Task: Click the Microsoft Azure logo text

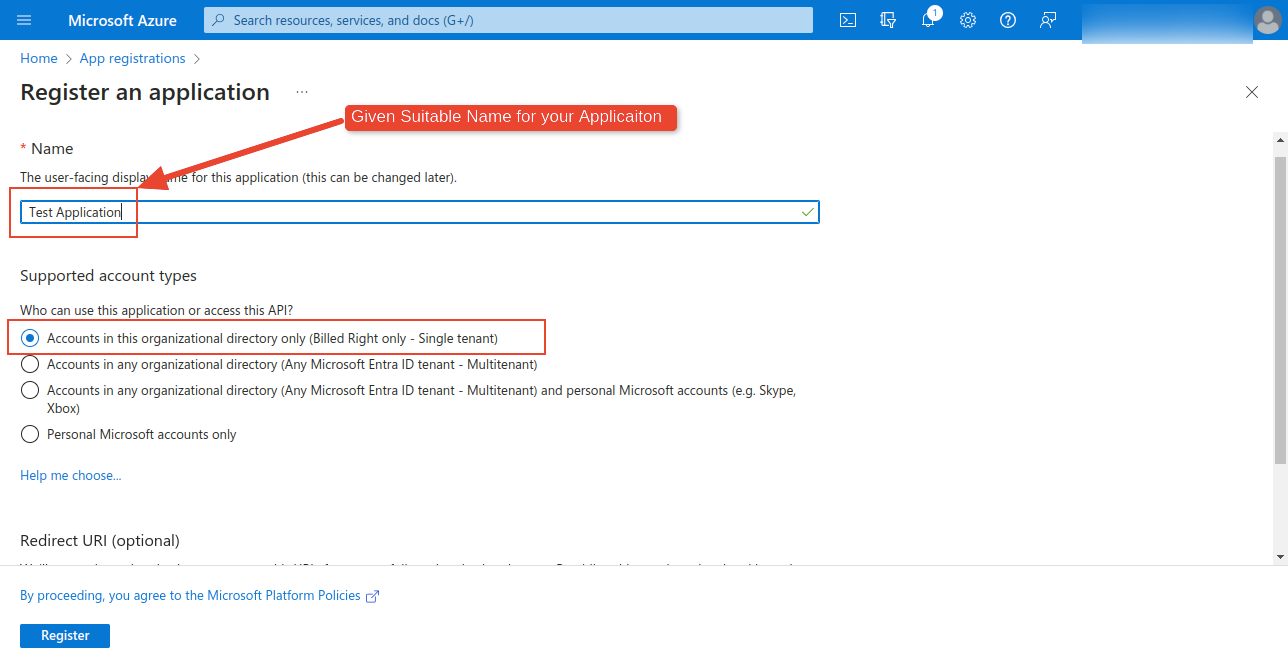Action: (122, 20)
